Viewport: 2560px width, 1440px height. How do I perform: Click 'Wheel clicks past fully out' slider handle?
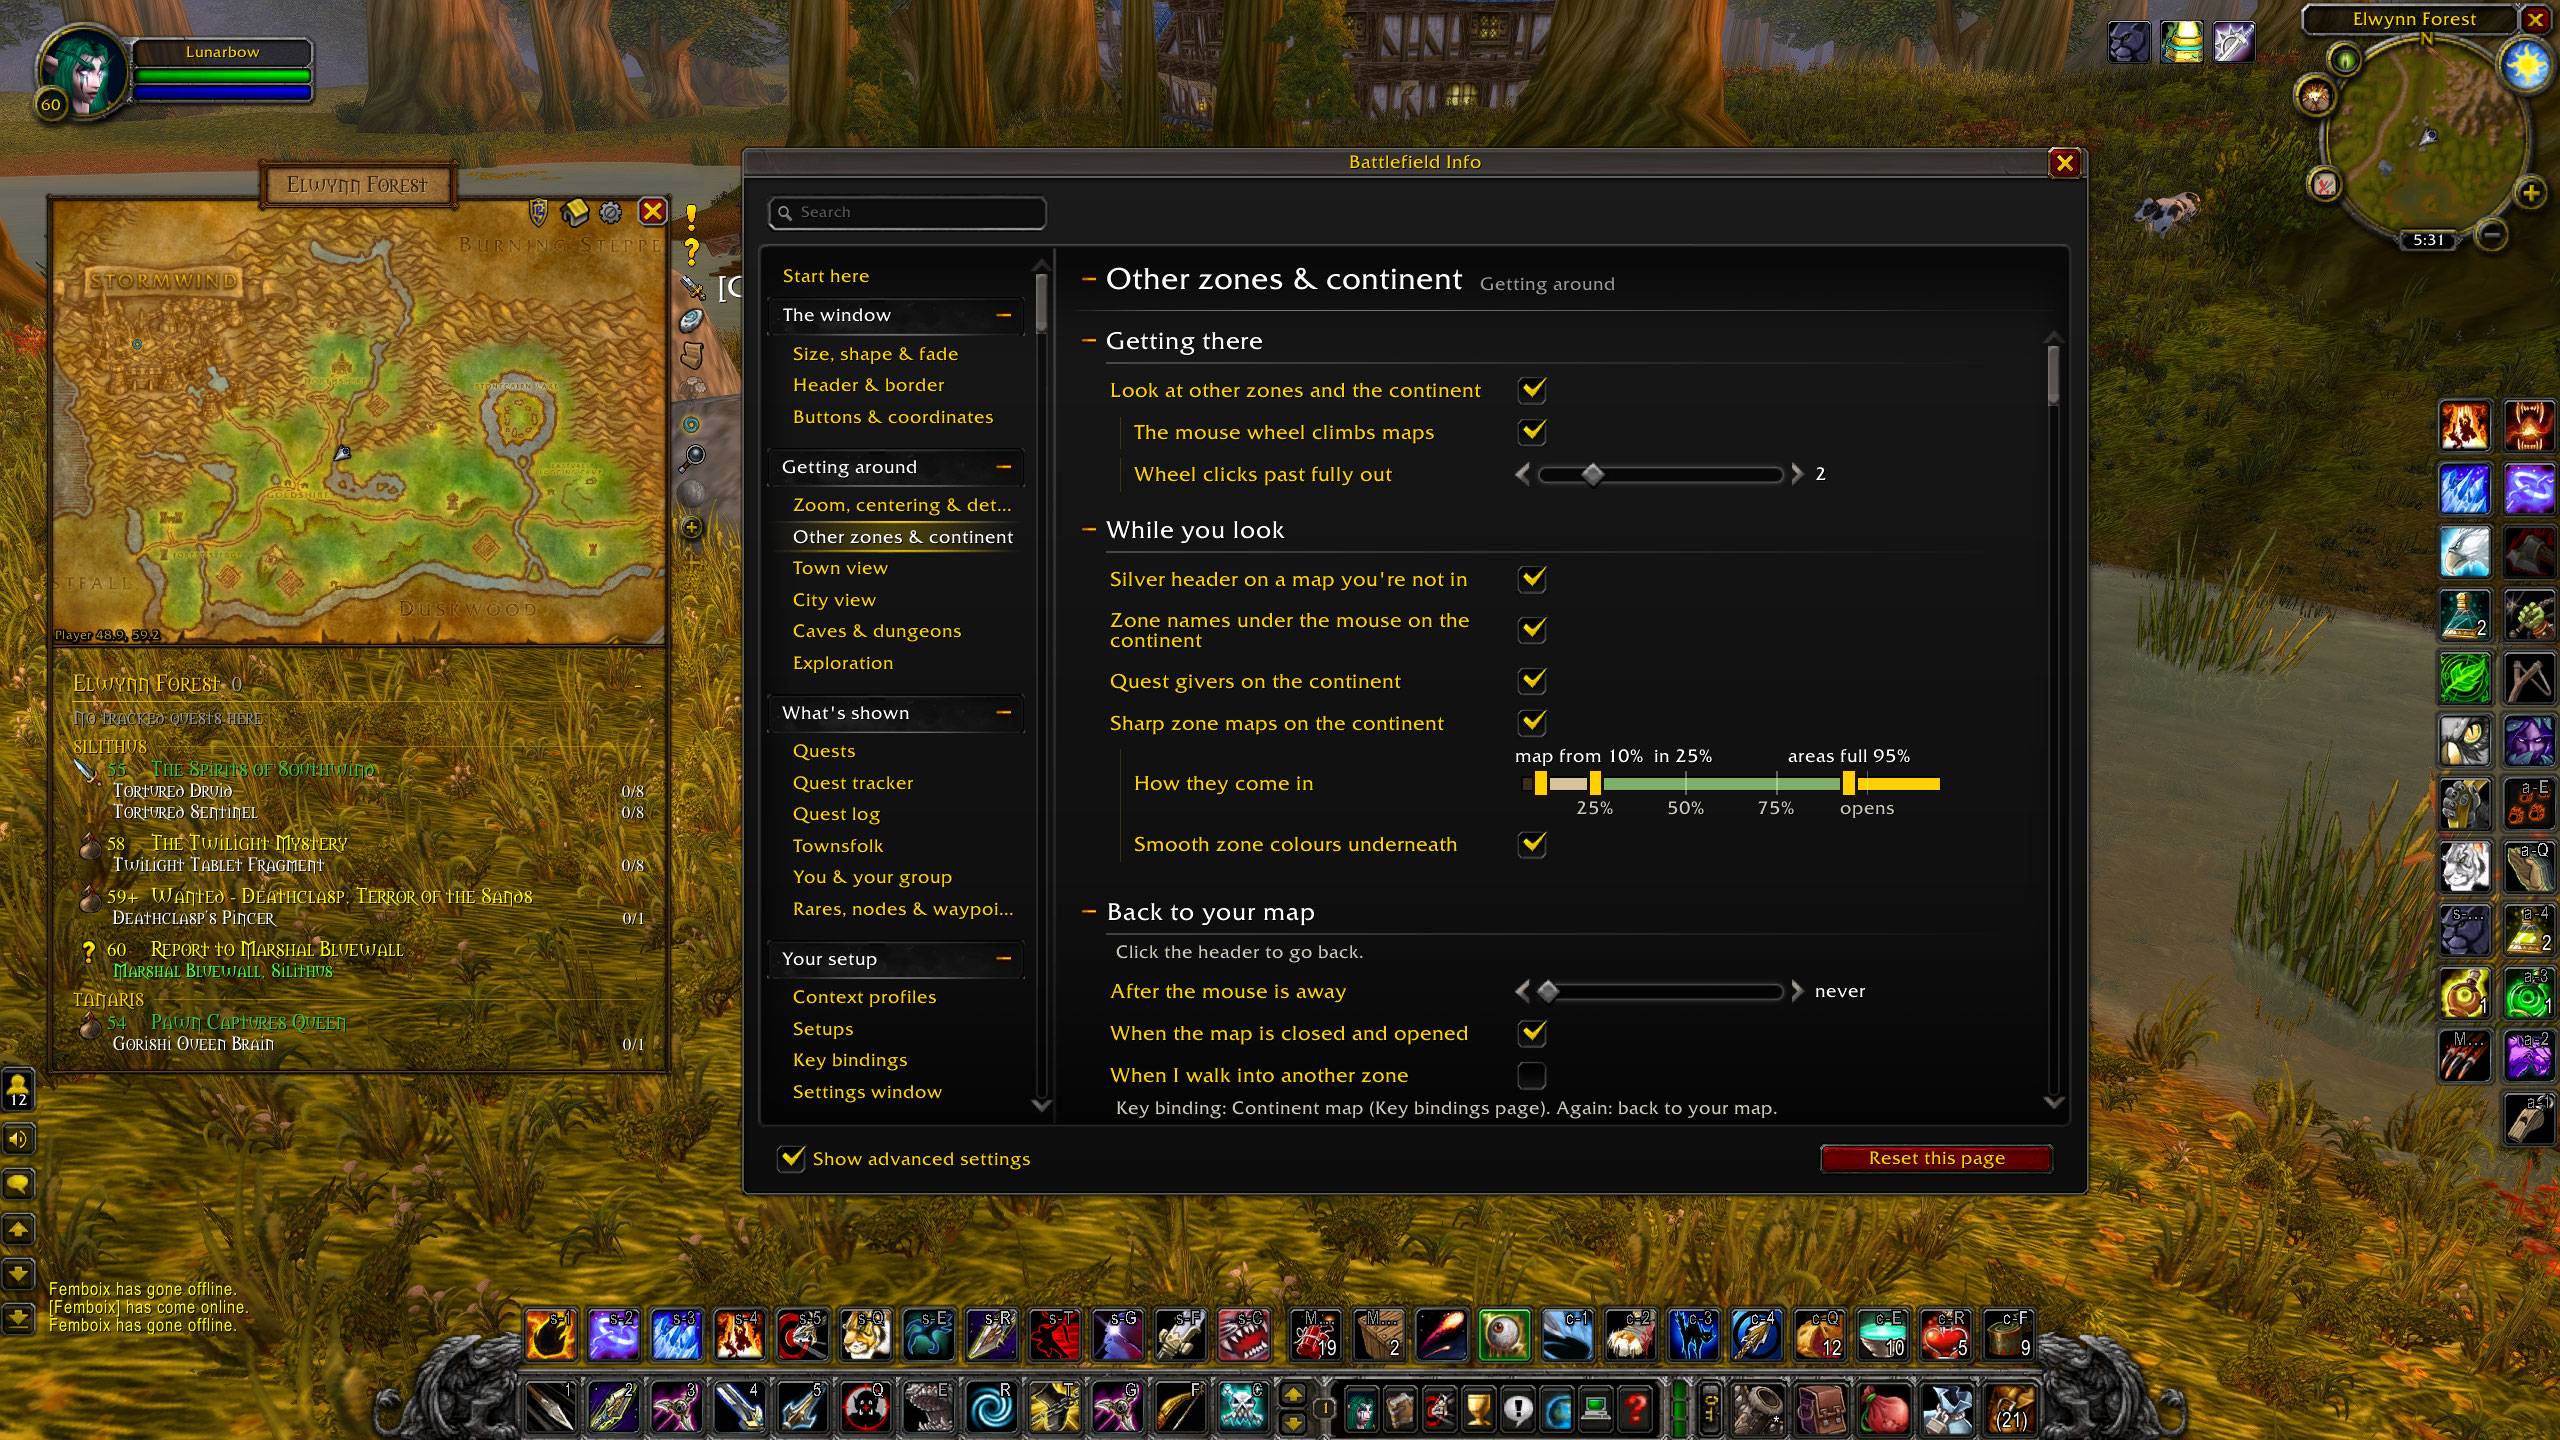pos(1592,474)
